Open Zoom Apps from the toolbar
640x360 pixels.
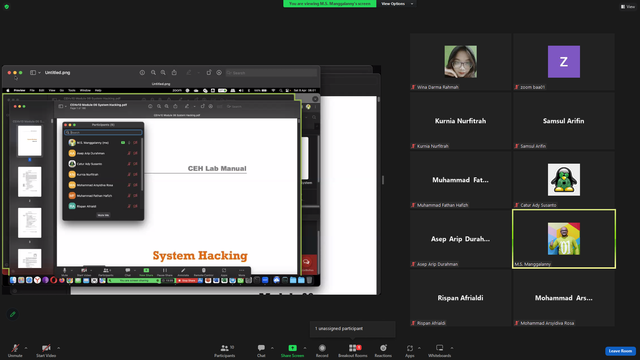pos(410,350)
